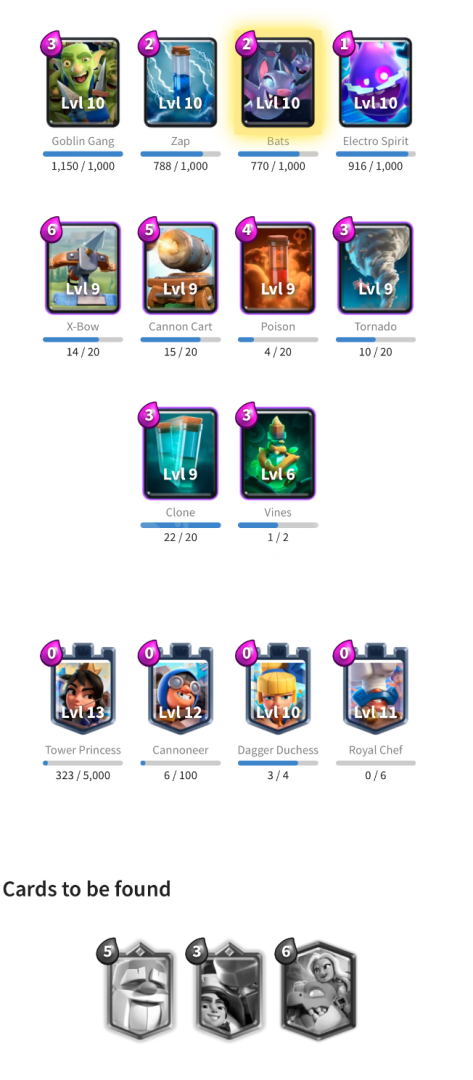
Task: Click the Goblin Gang progress bar
Action: point(83,154)
